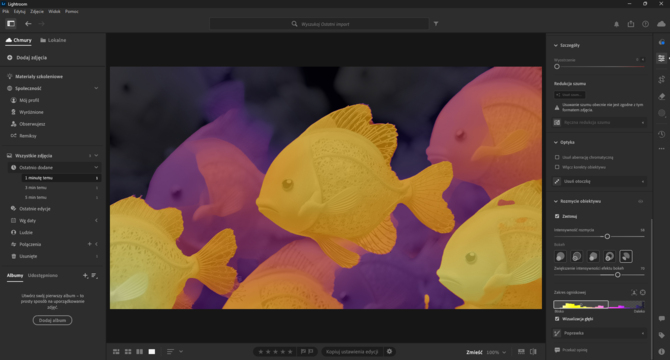
Task: Select point focus target icon in Zakres ogniskowej
Action: 643,293
